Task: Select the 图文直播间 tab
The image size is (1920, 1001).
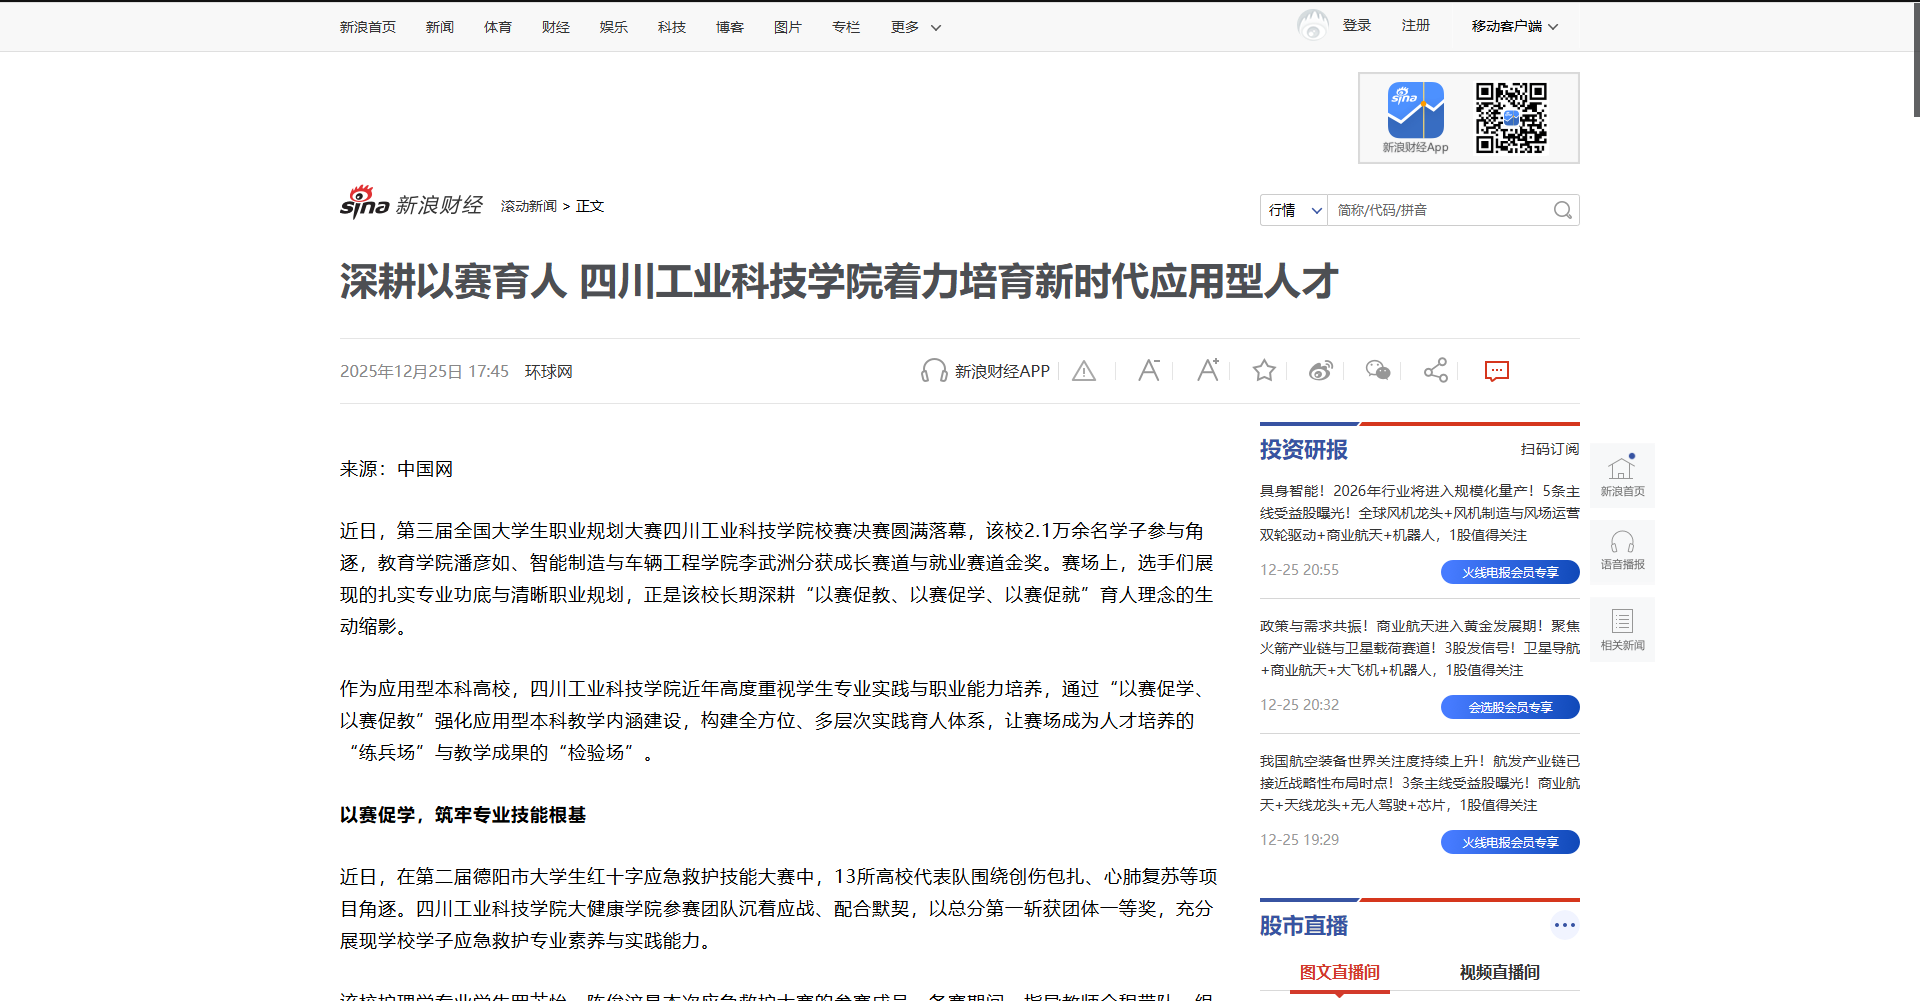Action: [1339, 972]
